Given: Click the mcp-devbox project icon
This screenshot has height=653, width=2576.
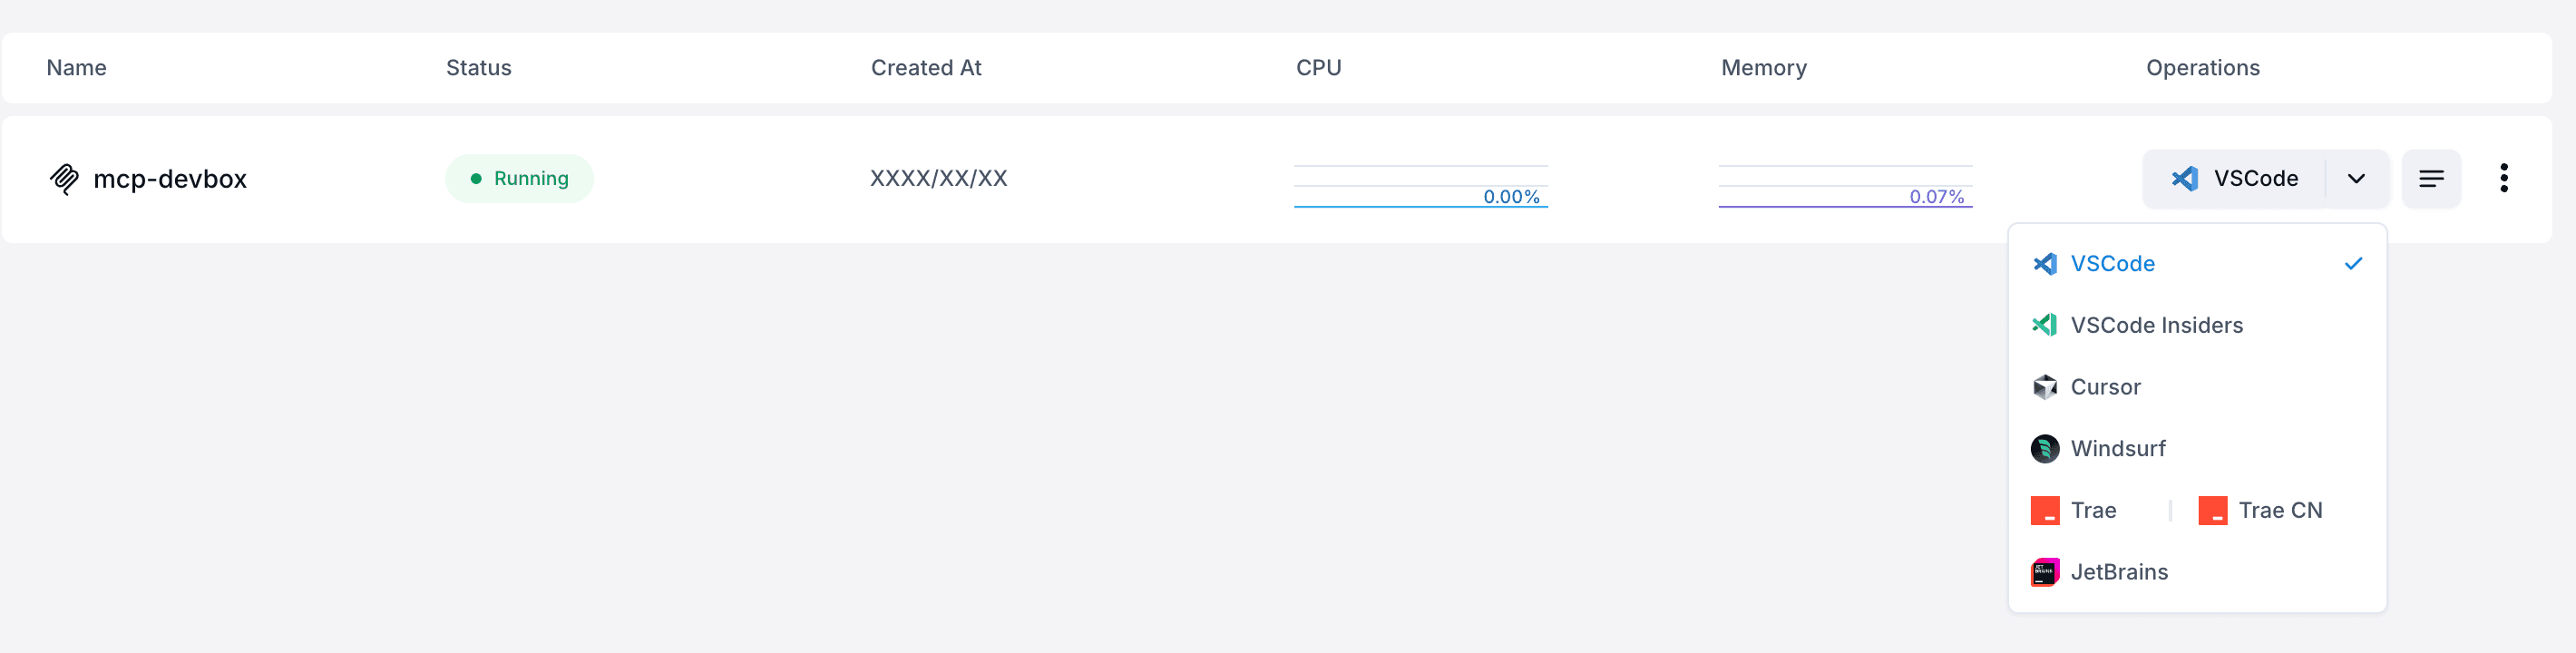Looking at the screenshot, I should pyautogui.click(x=66, y=178).
